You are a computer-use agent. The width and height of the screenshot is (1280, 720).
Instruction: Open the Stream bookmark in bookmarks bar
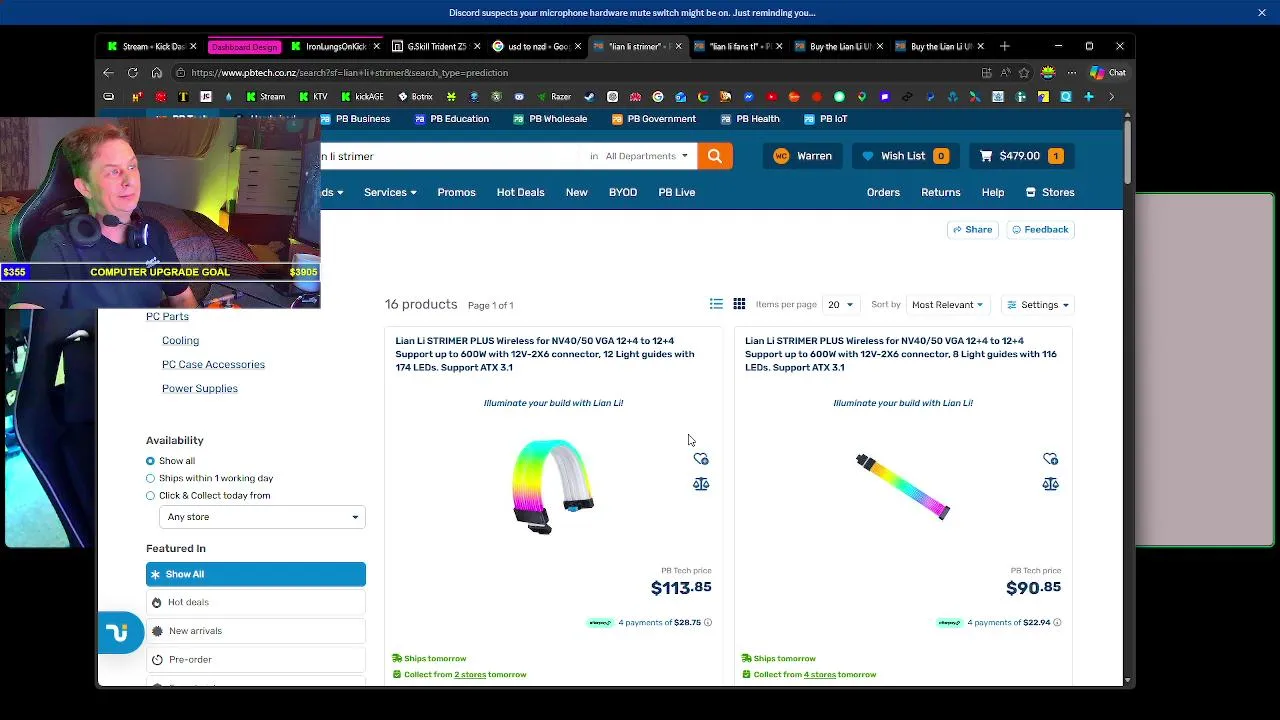(266, 97)
